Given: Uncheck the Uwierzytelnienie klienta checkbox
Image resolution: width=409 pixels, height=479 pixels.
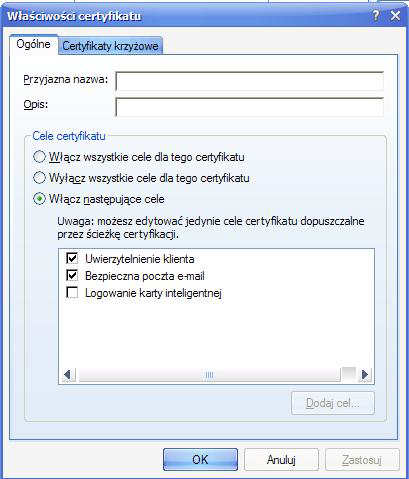Looking at the screenshot, I should point(72,258).
